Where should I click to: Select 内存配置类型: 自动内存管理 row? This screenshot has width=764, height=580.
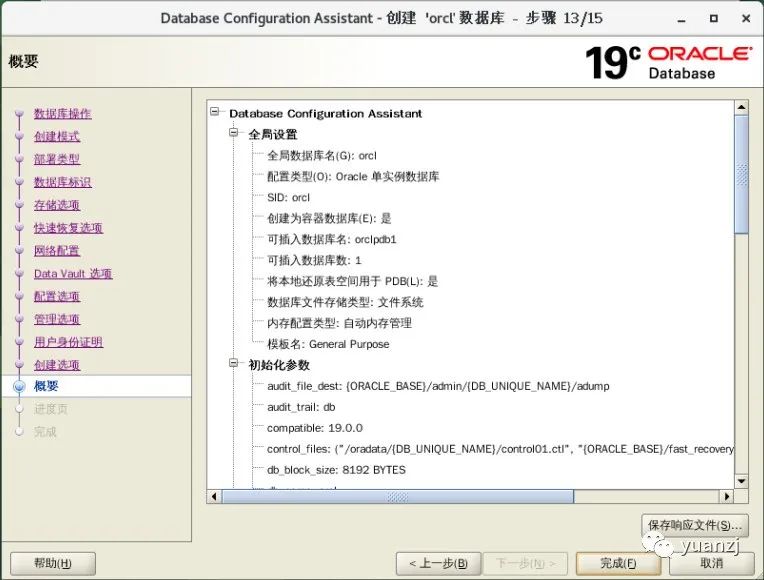pyautogui.click(x=339, y=324)
